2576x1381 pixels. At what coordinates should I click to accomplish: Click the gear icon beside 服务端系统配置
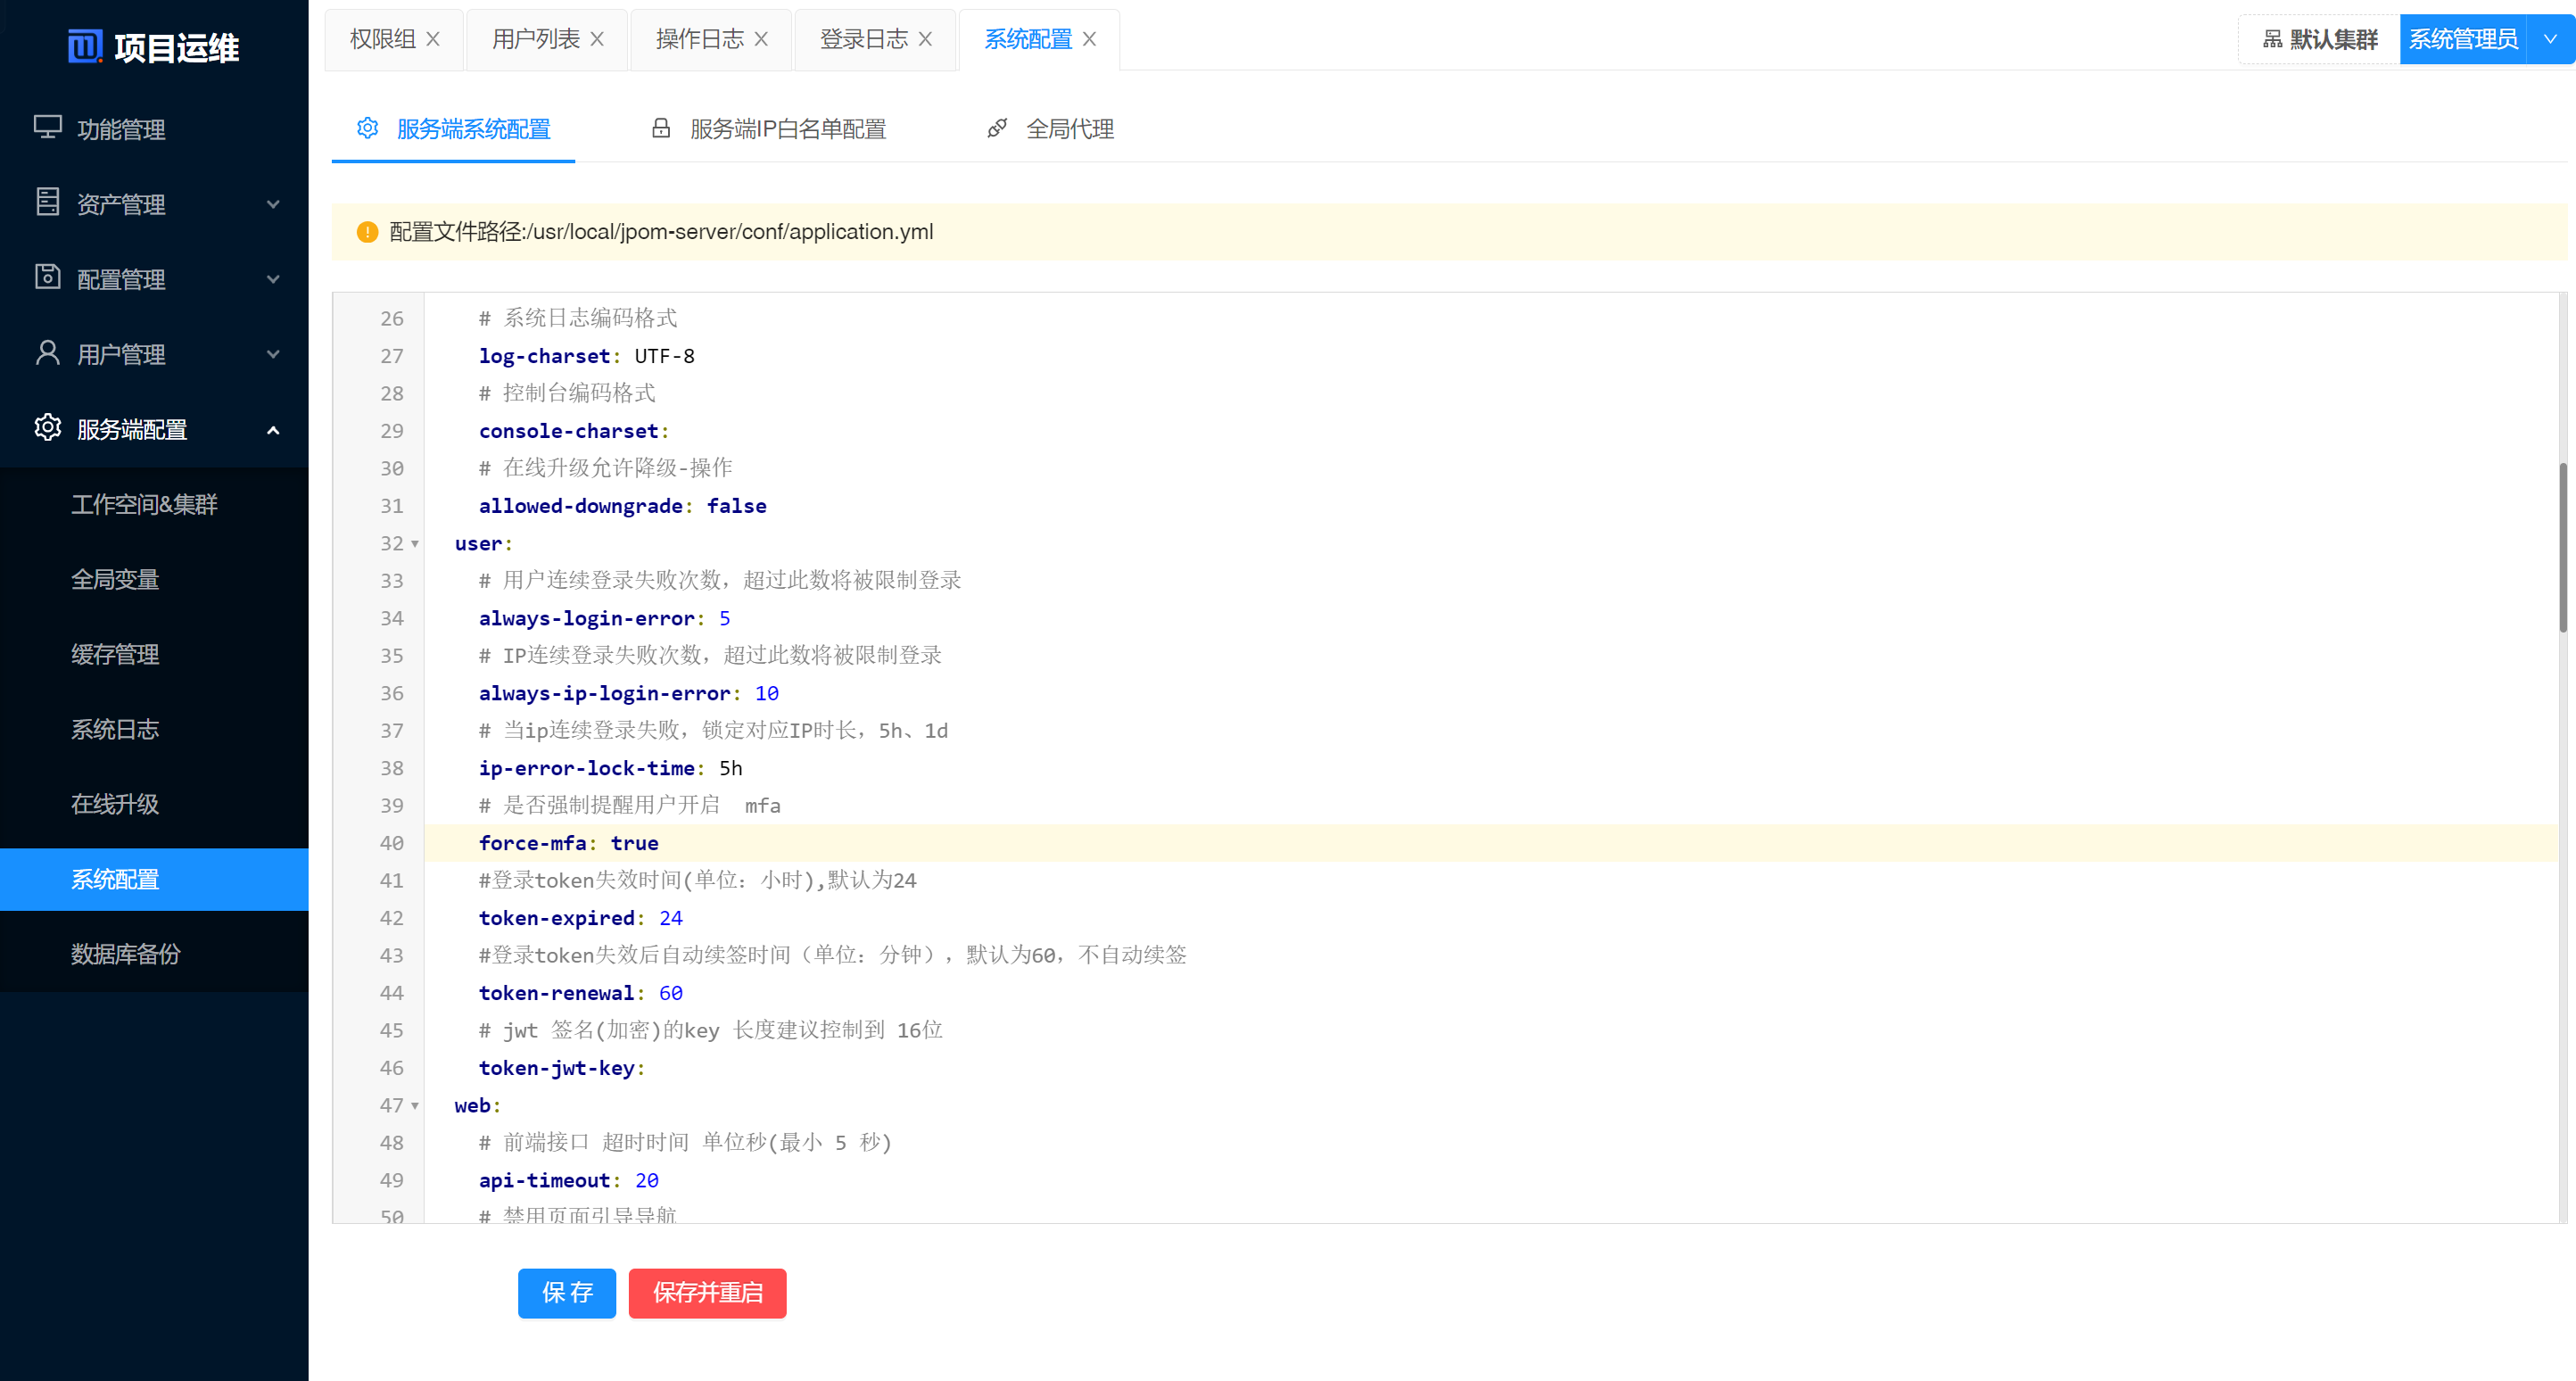click(x=367, y=128)
